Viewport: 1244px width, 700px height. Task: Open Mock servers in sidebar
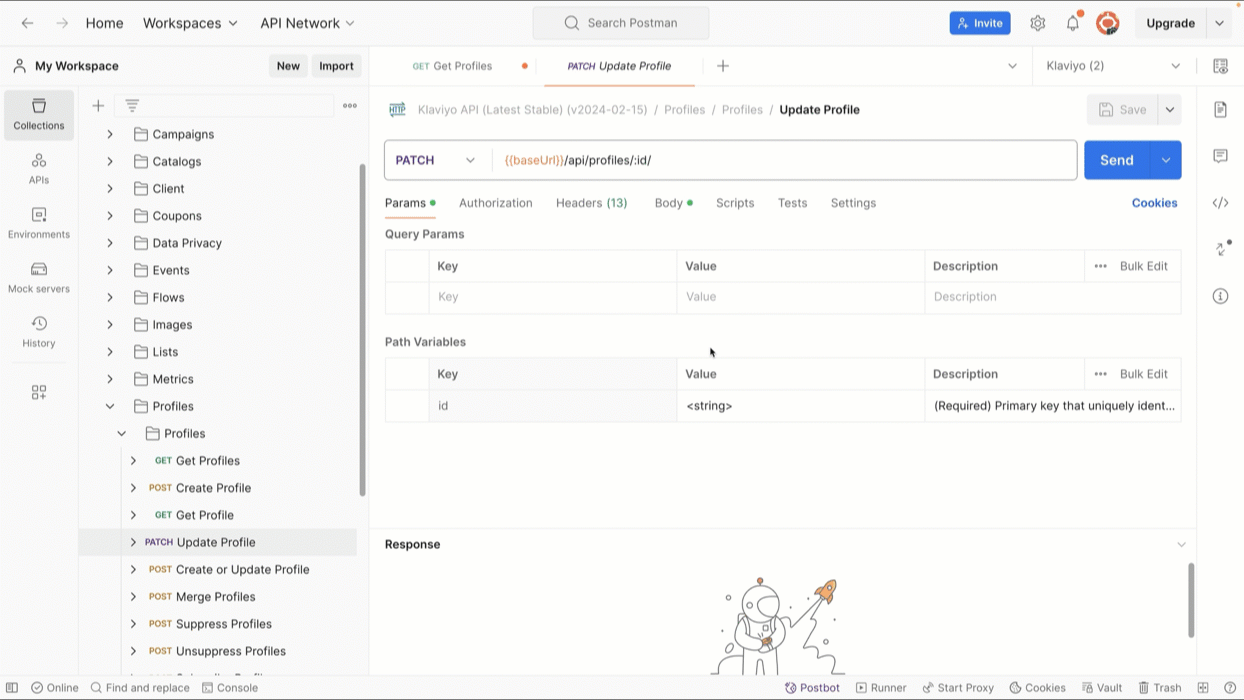39,277
